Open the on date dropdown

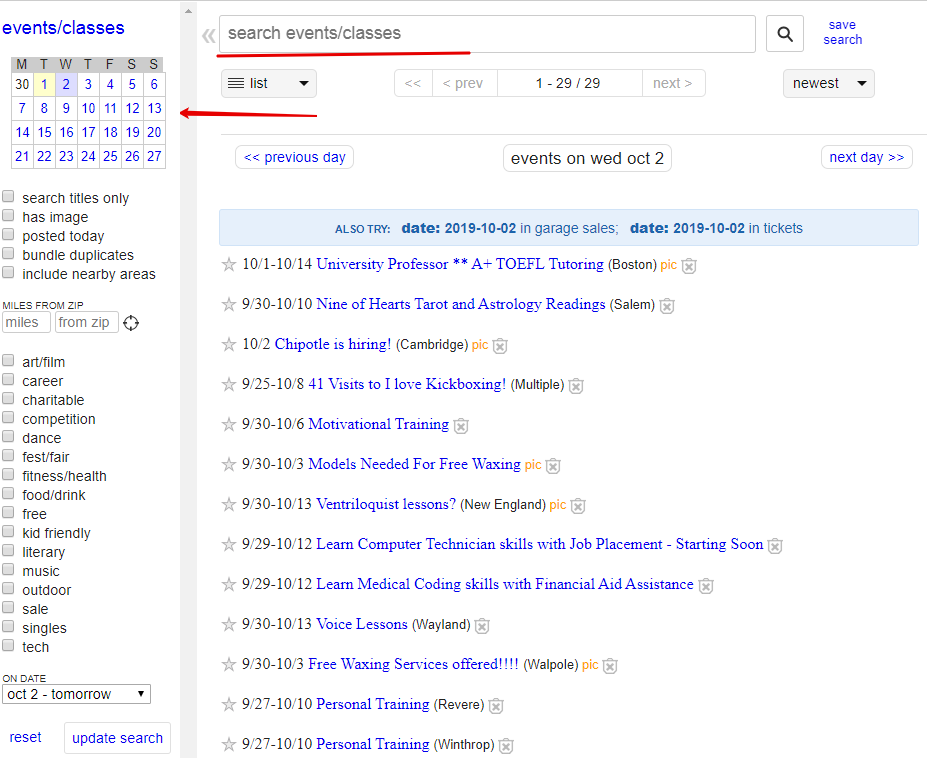pos(76,694)
